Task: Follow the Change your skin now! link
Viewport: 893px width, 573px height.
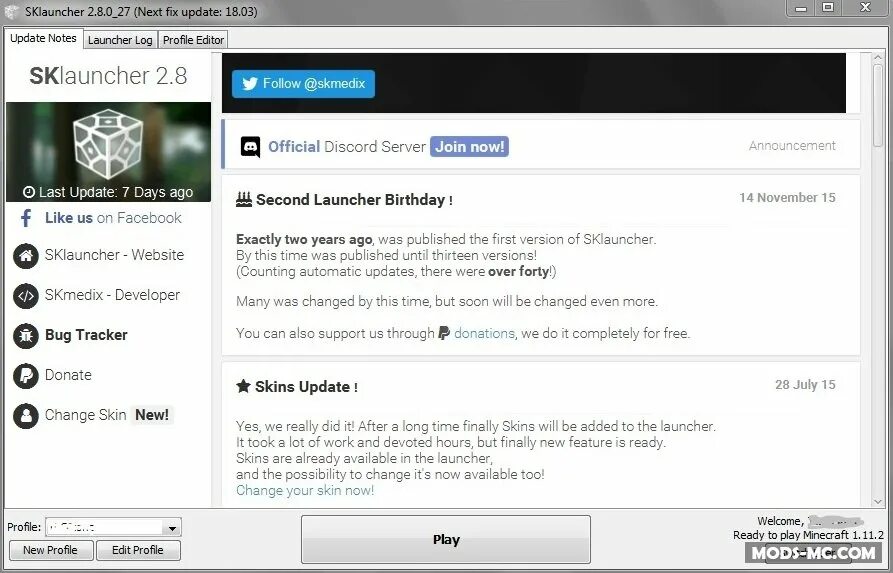Action: tap(305, 490)
